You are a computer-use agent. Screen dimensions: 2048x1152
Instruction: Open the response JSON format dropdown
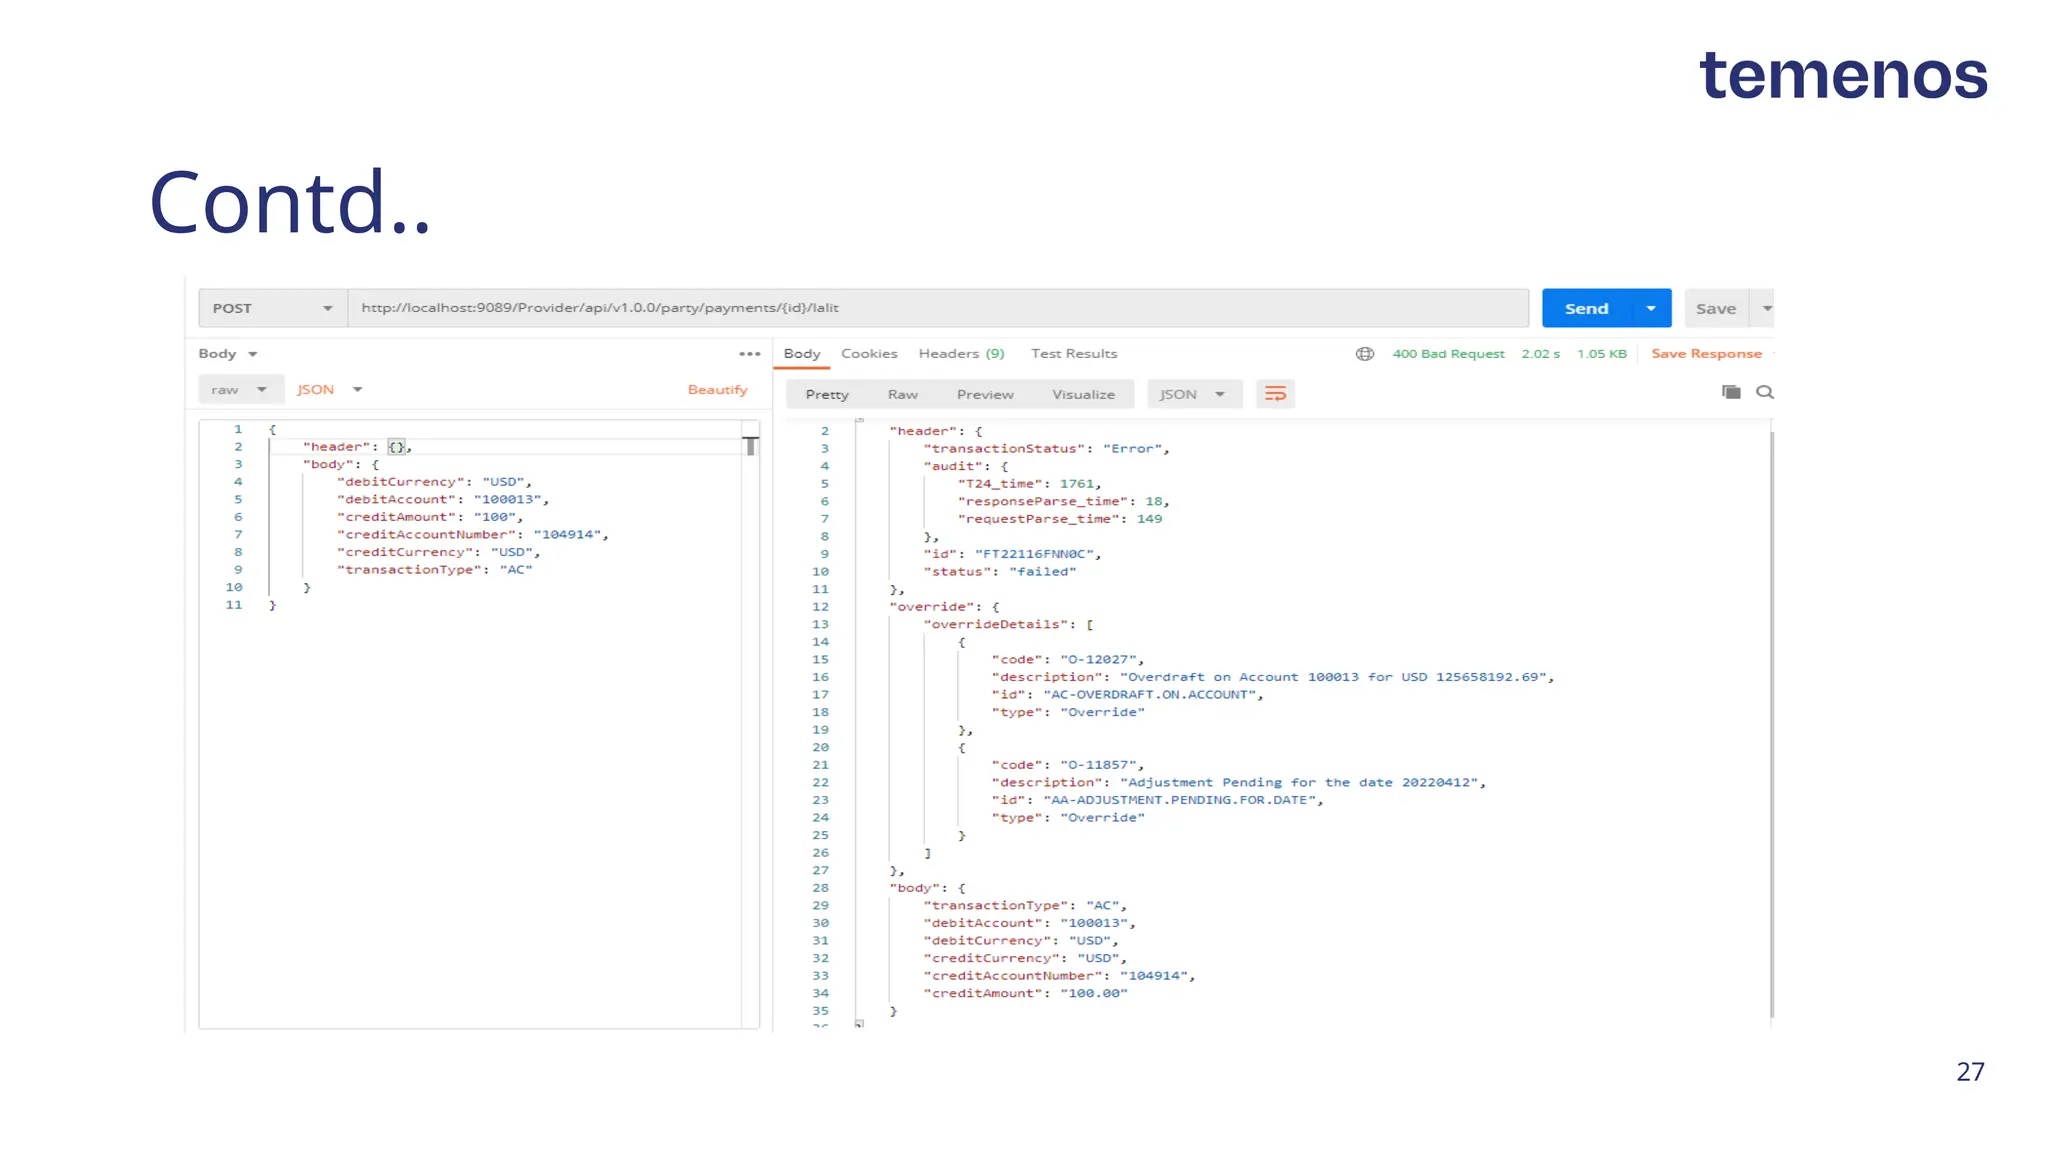click(x=1193, y=394)
